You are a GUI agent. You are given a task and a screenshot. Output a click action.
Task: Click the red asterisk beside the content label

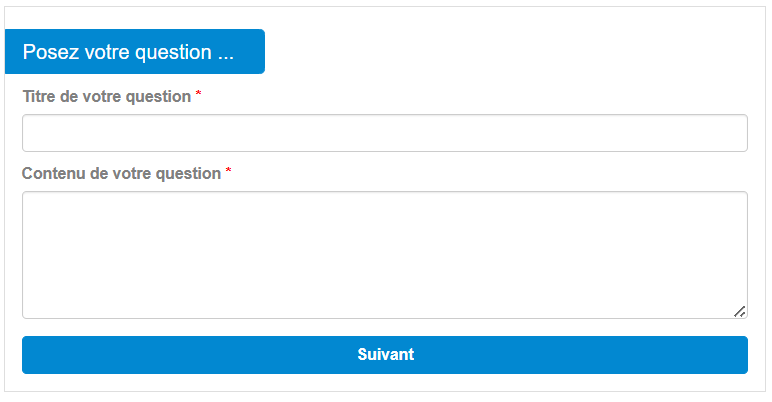(228, 172)
